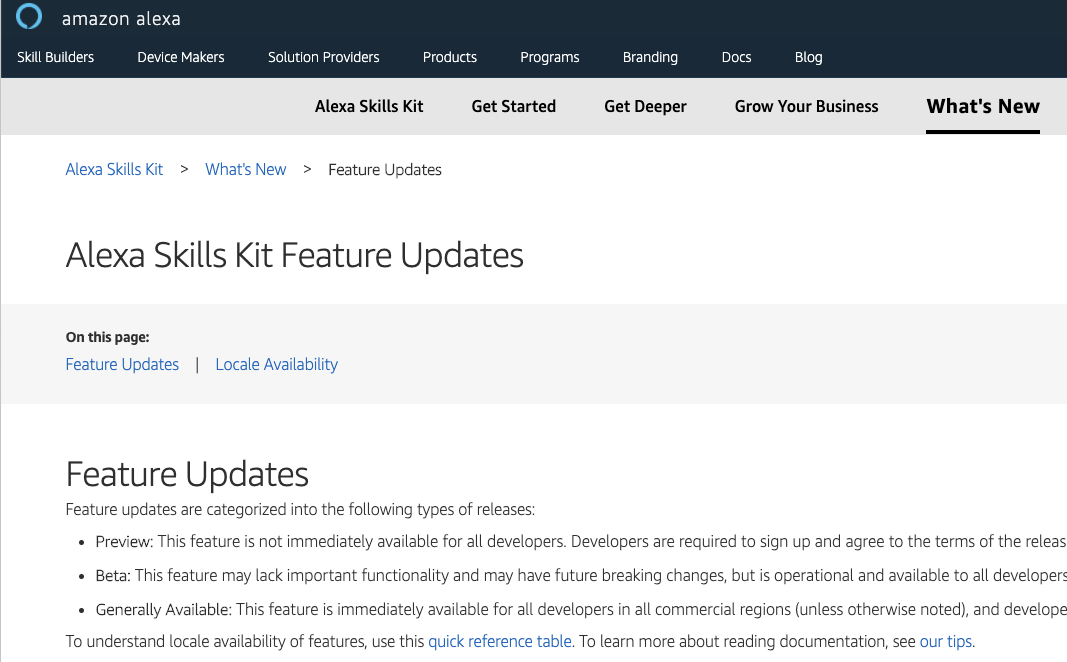Follow the What's New breadcrumb link

tap(246, 169)
